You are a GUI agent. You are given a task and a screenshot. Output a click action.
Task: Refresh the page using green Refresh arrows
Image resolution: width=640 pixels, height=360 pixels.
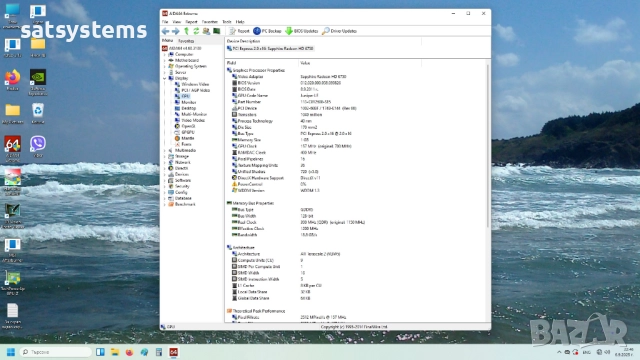click(x=196, y=31)
